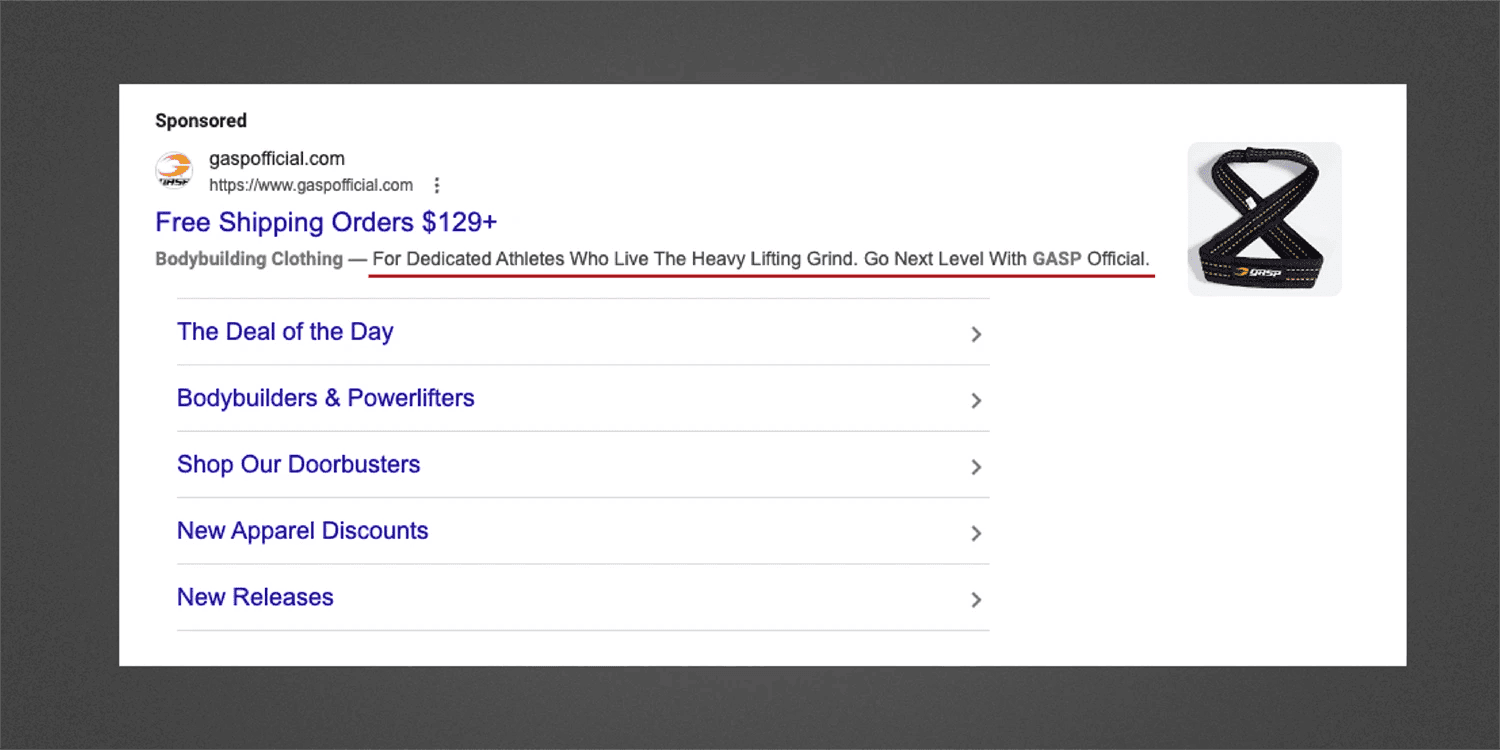Click the gaspofficial.com site name
The image size is (1500, 750).
click(277, 158)
